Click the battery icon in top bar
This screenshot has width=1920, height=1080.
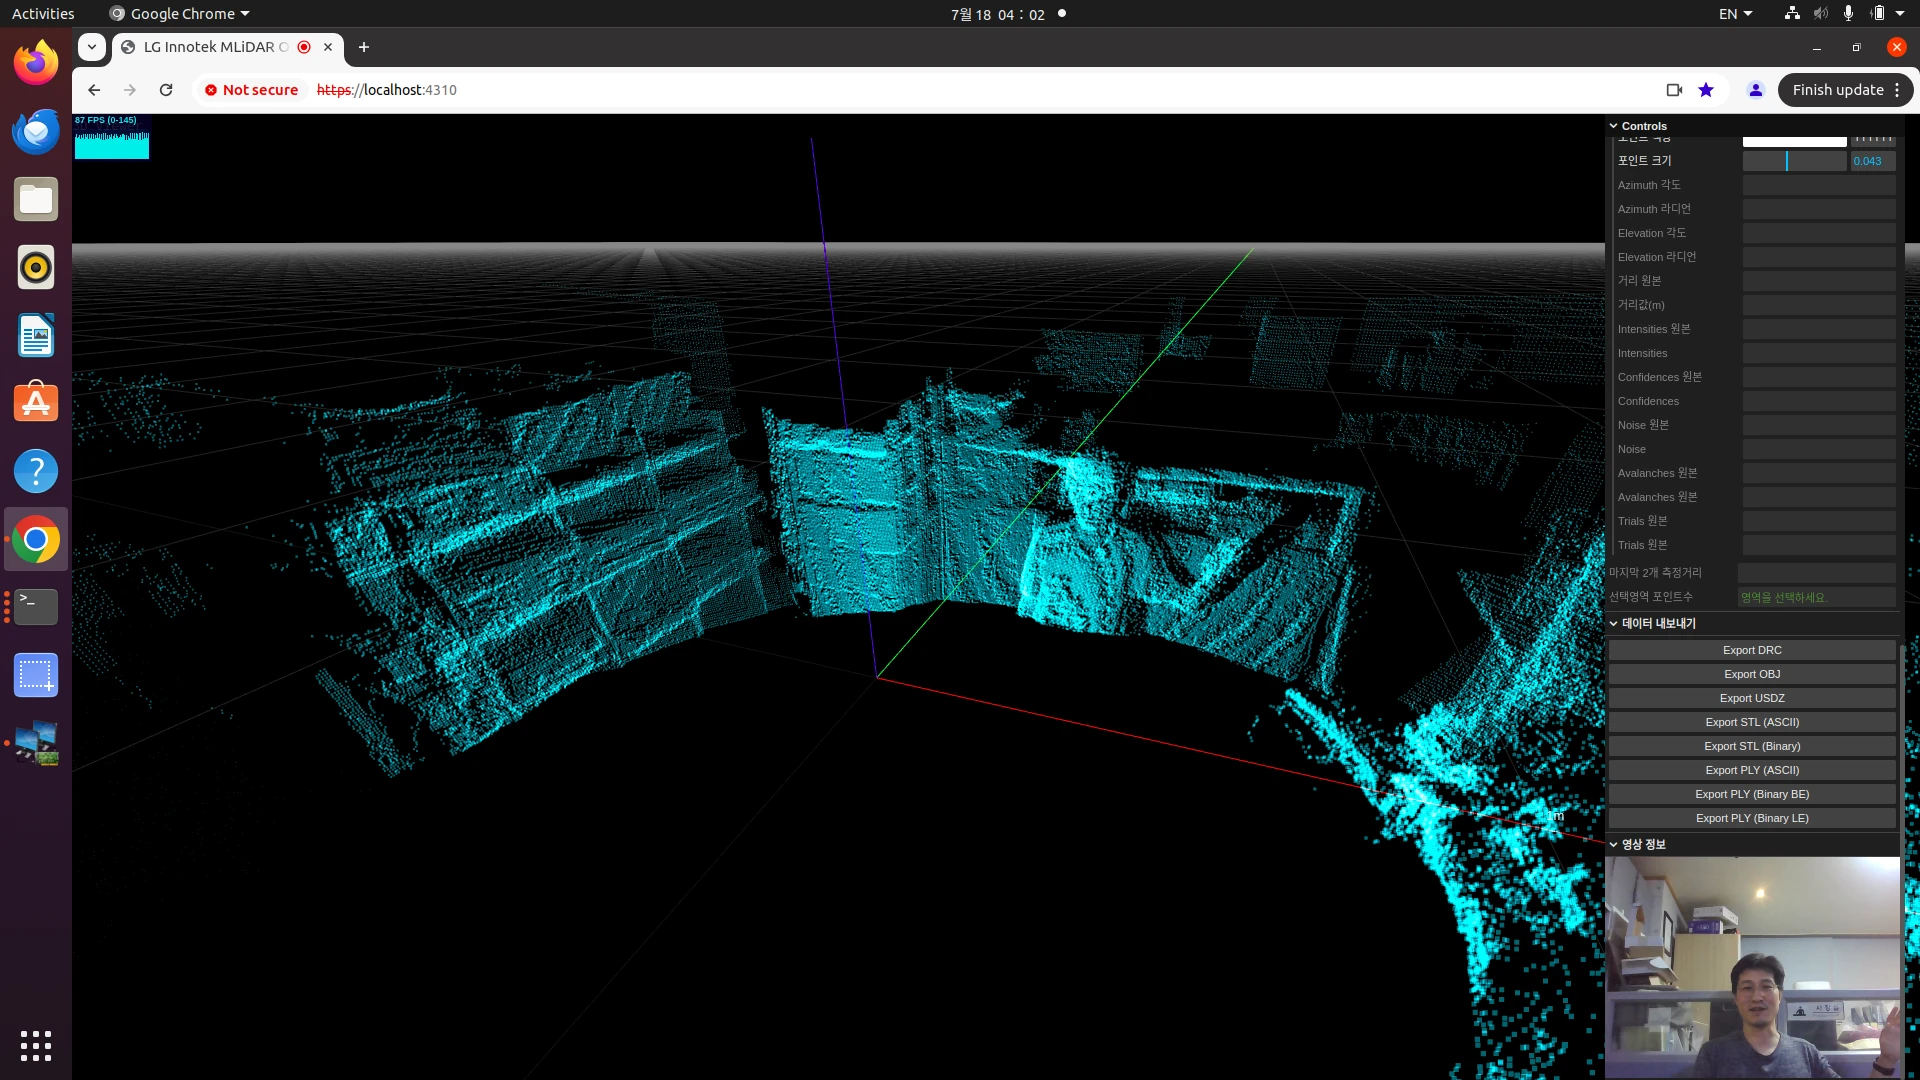pyautogui.click(x=1877, y=14)
